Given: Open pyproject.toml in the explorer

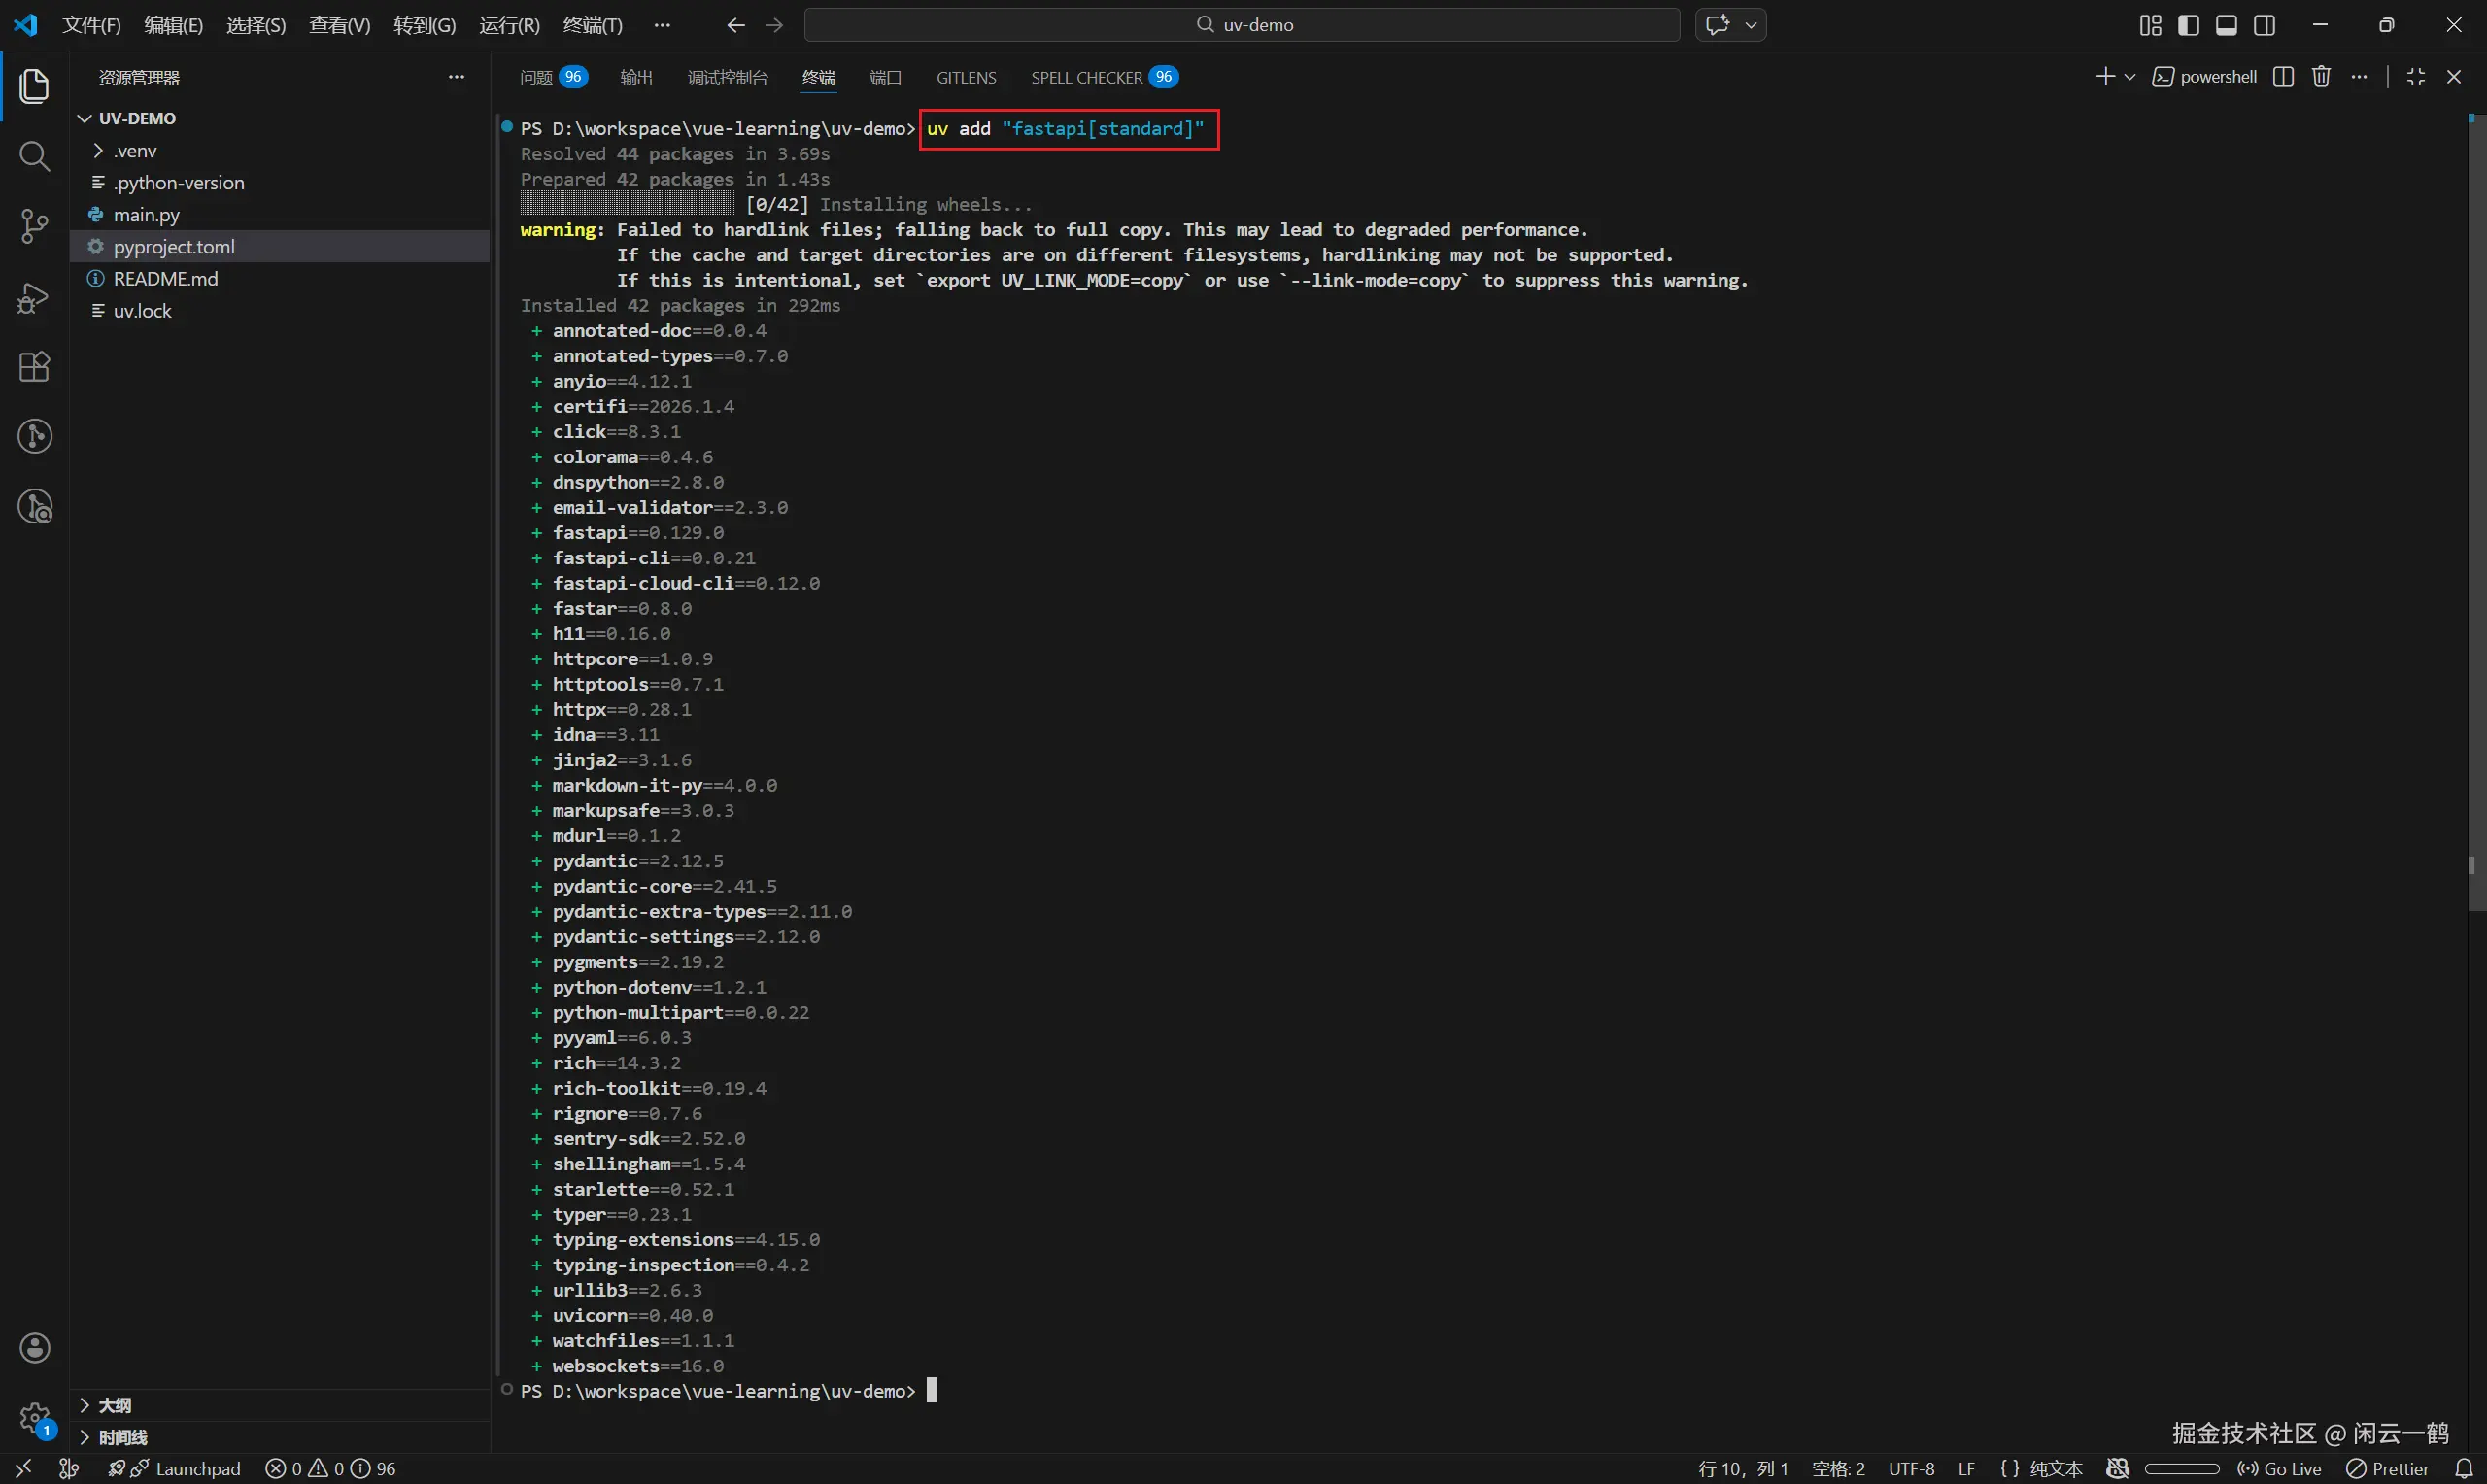Looking at the screenshot, I should (174, 247).
